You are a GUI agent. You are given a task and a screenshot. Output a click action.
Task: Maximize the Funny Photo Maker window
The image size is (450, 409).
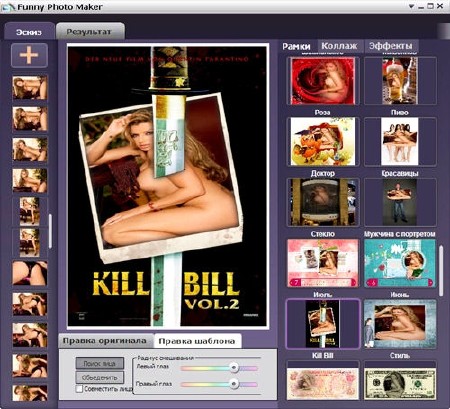pyautogui.click(x=430, y=6)
